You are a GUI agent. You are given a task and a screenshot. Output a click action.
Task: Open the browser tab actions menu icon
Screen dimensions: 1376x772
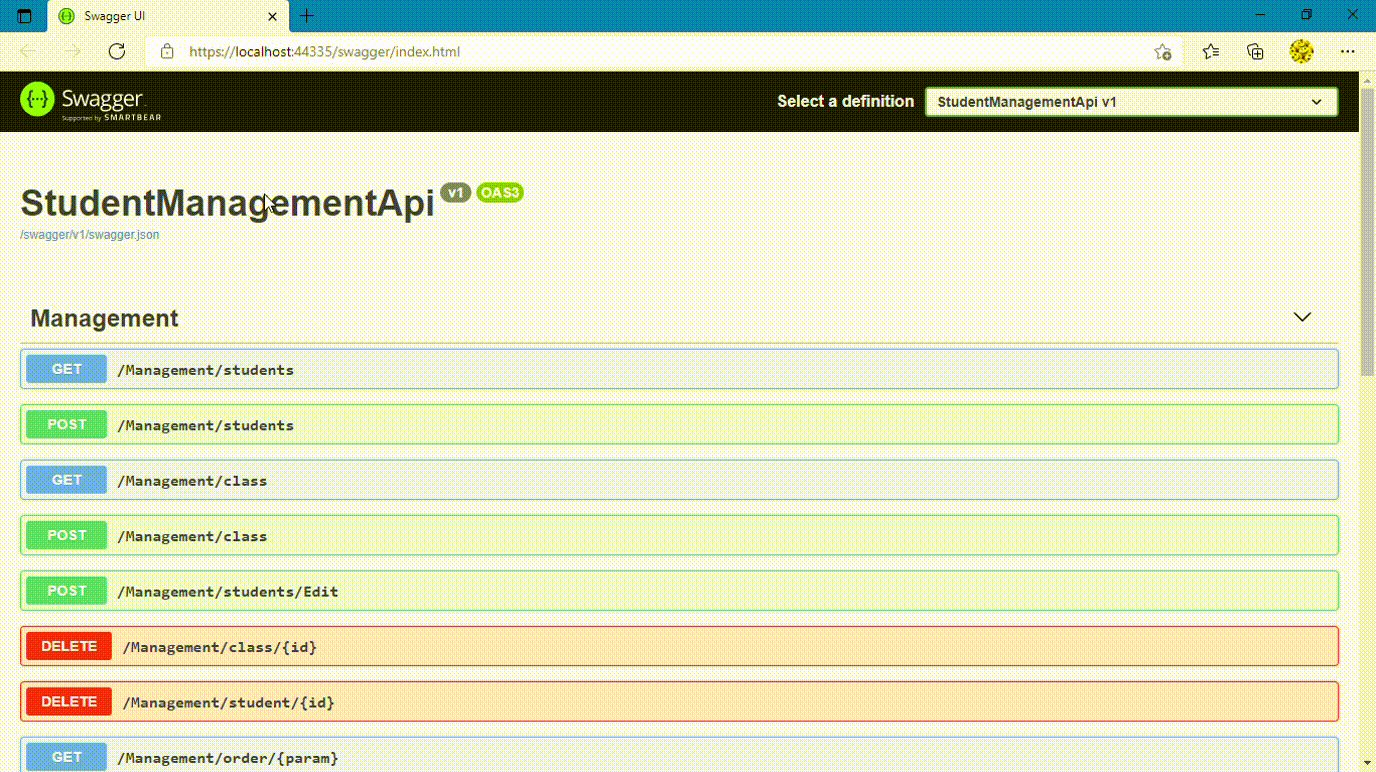pos(25,16)
